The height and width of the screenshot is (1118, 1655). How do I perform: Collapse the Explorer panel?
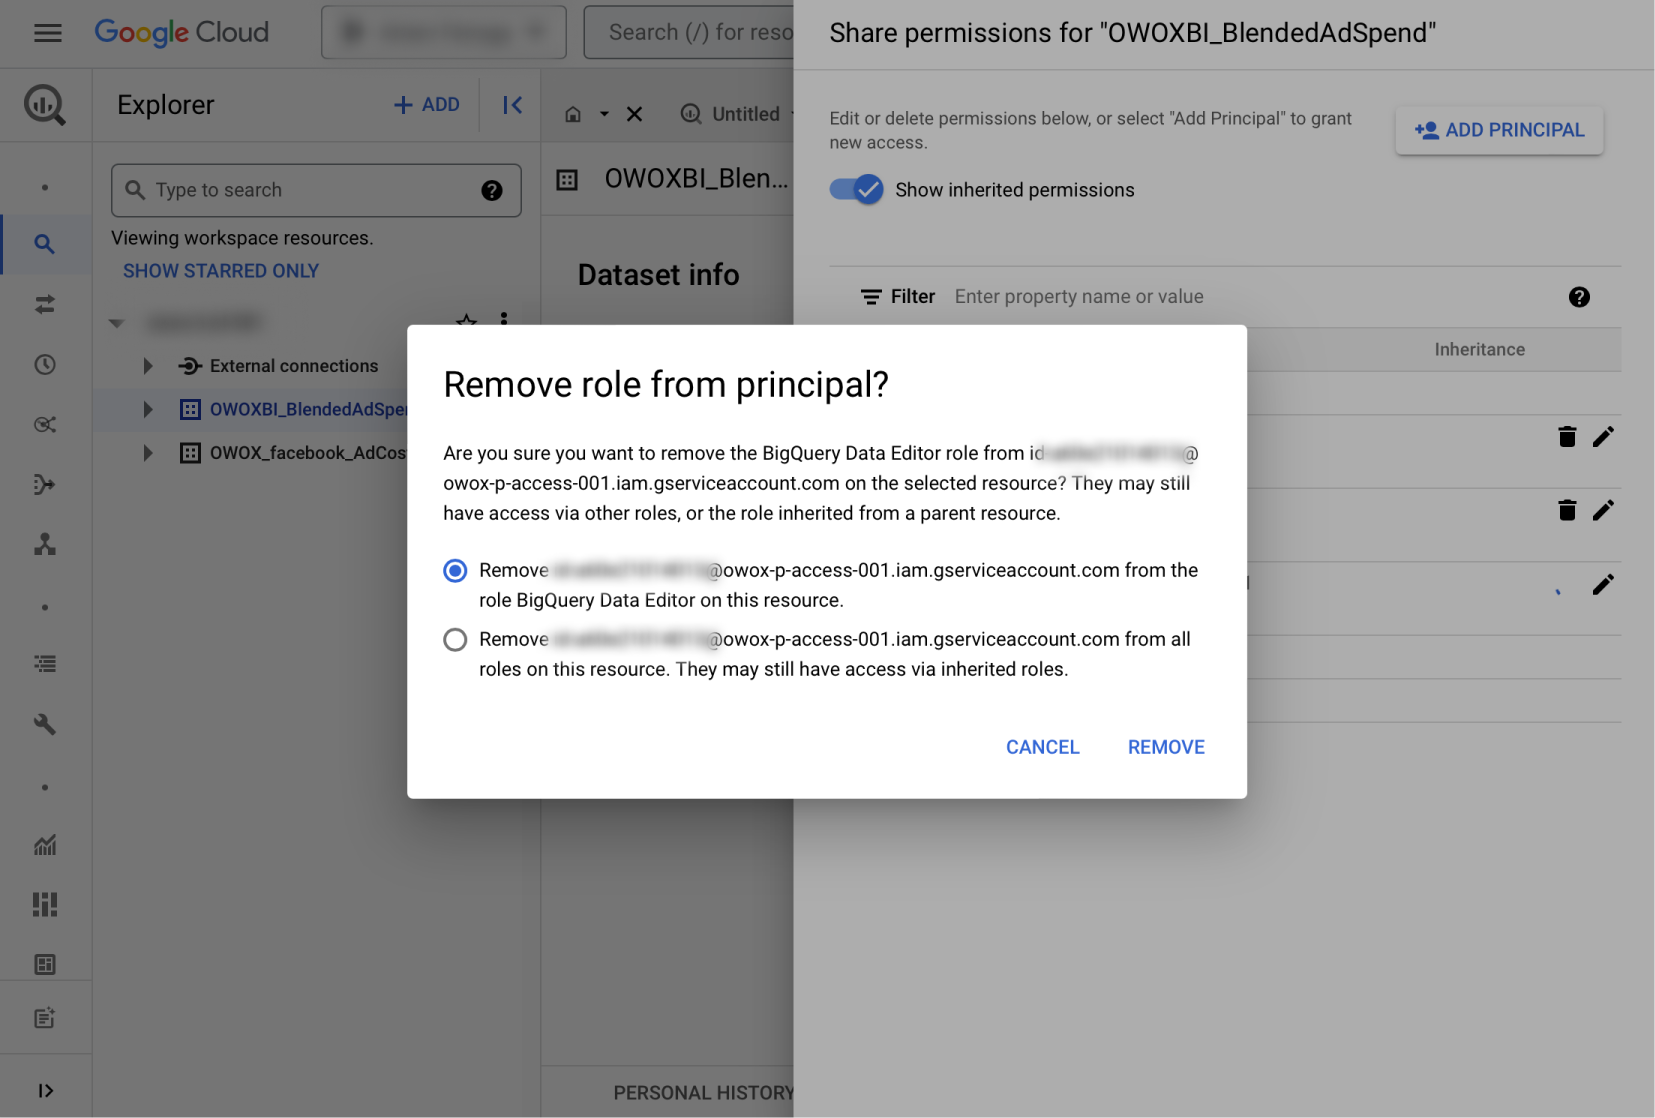coord(512,105)
